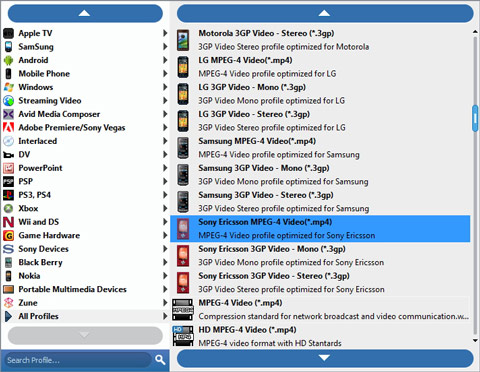
Task: Click the Game Hardware icon
Action: coord(8,236)
